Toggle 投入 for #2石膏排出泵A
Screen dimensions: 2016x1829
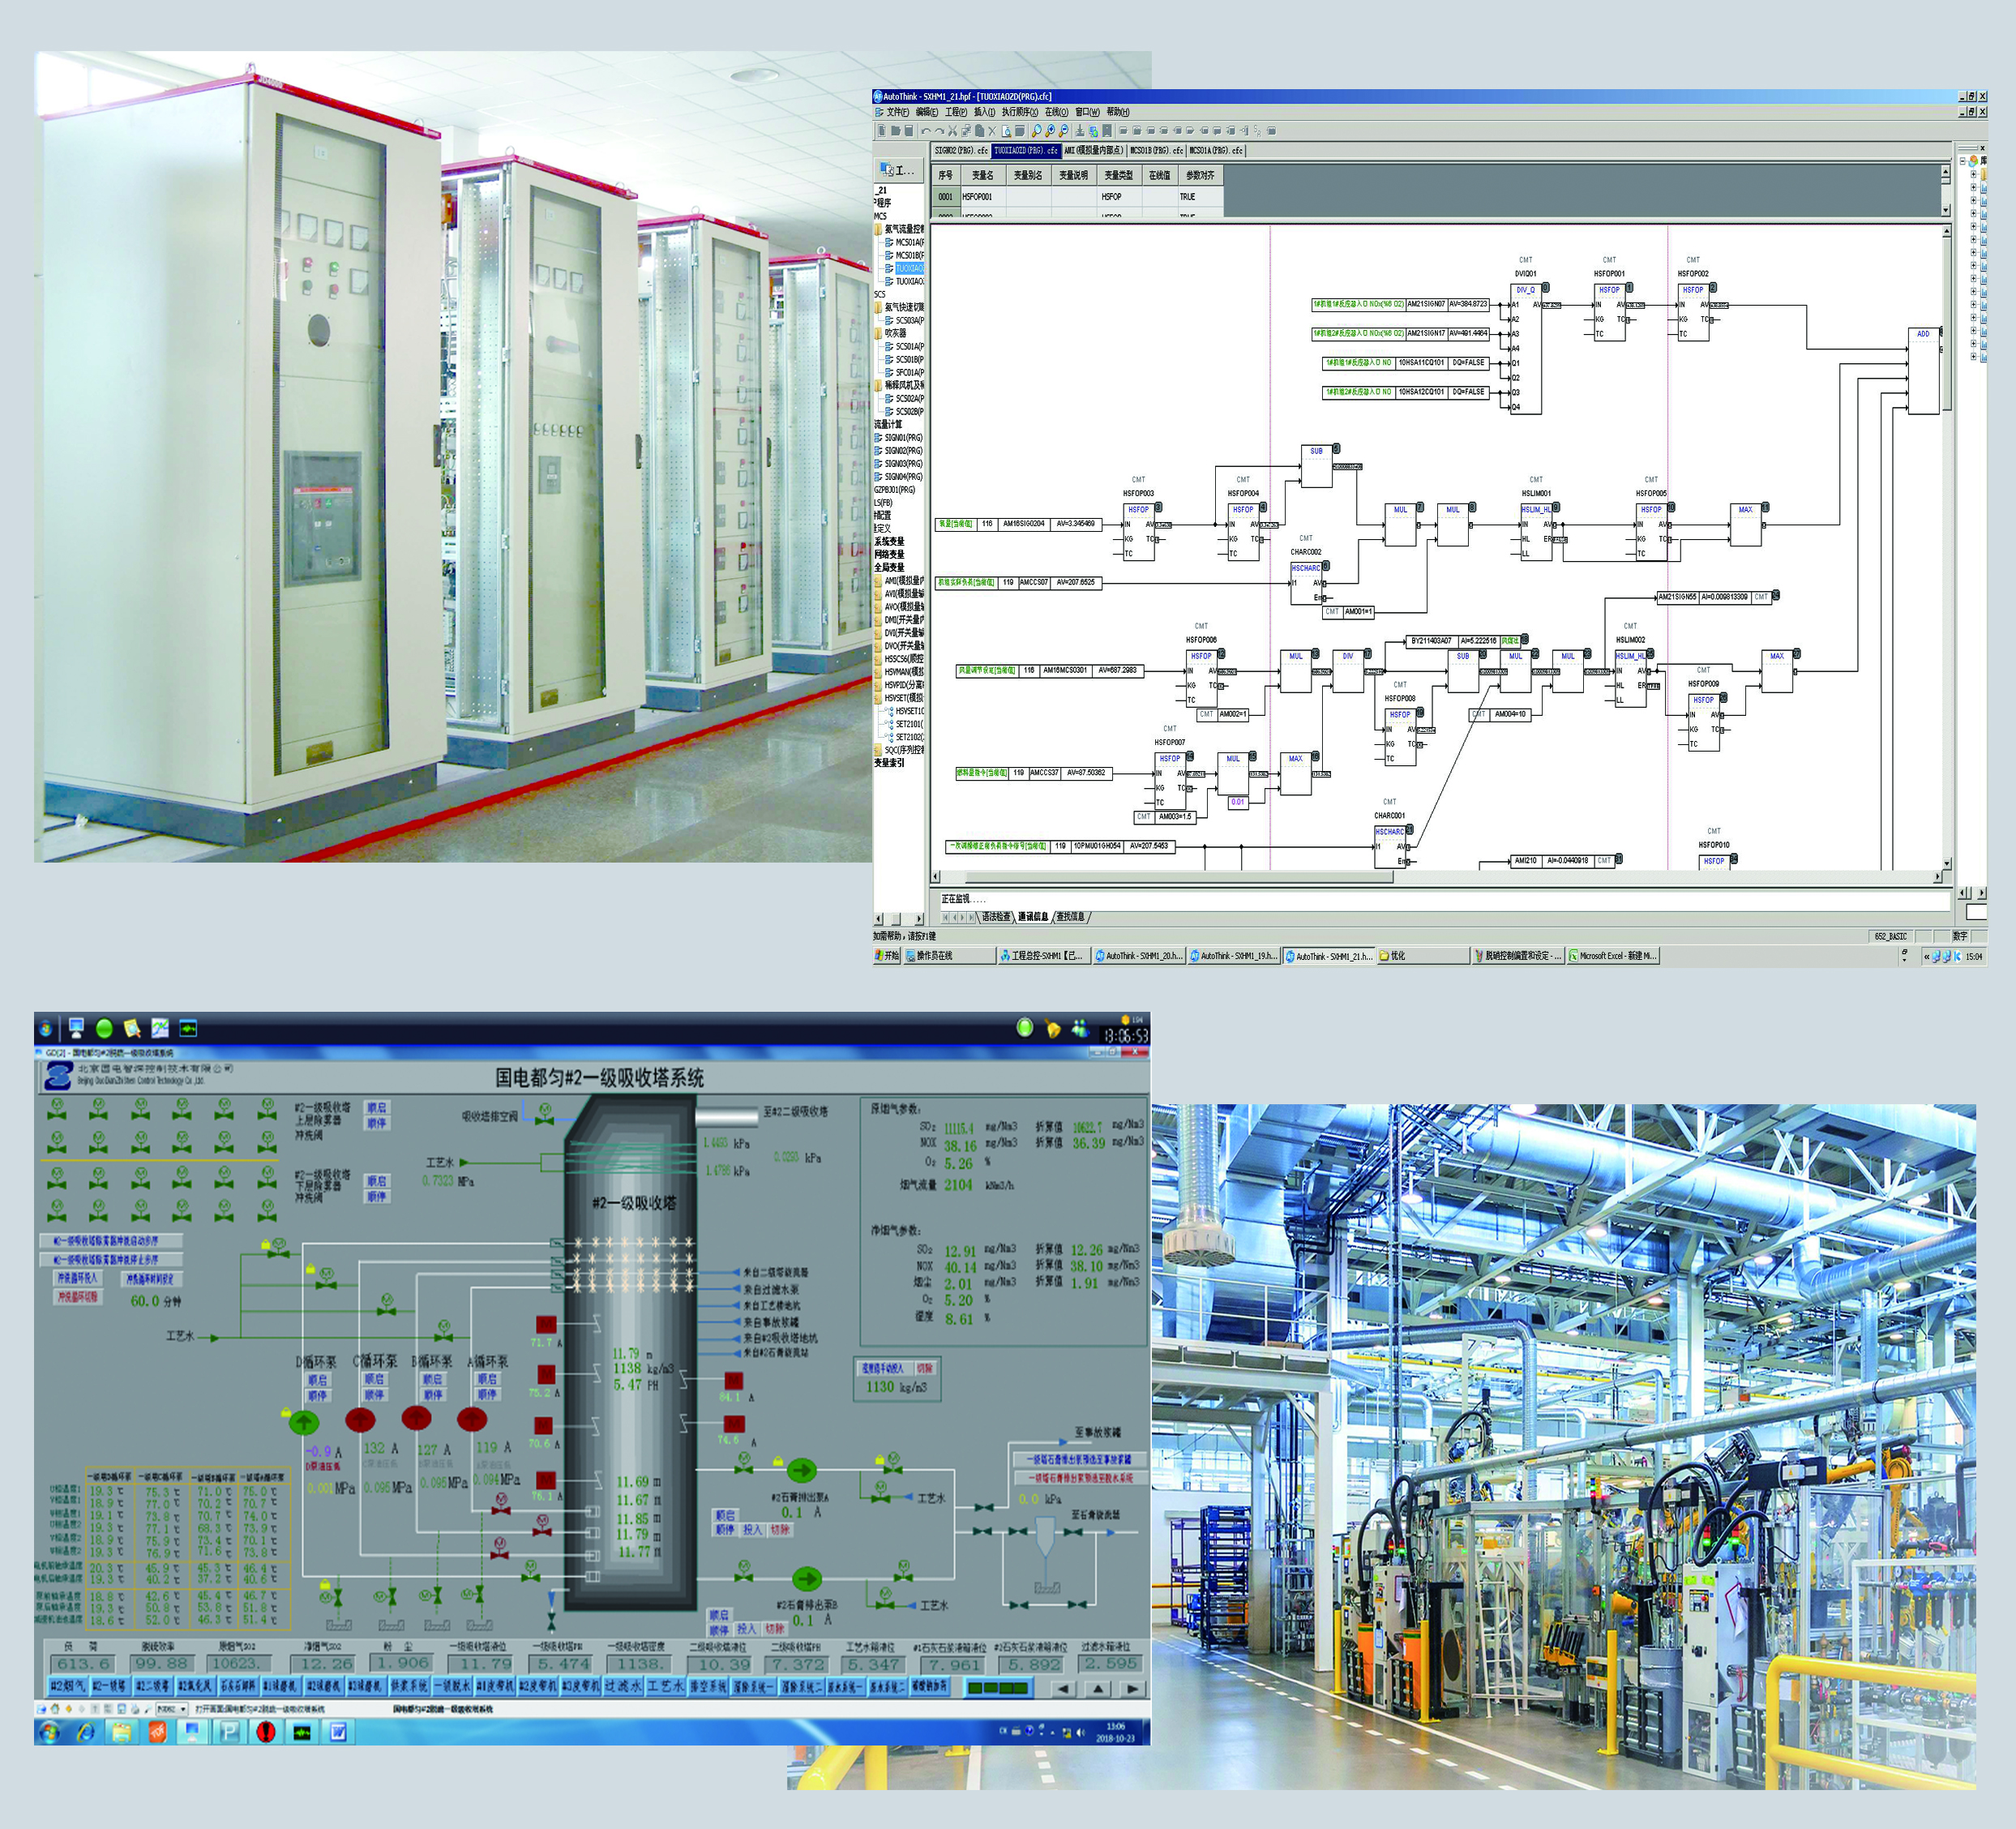(x=752, y=1529)
